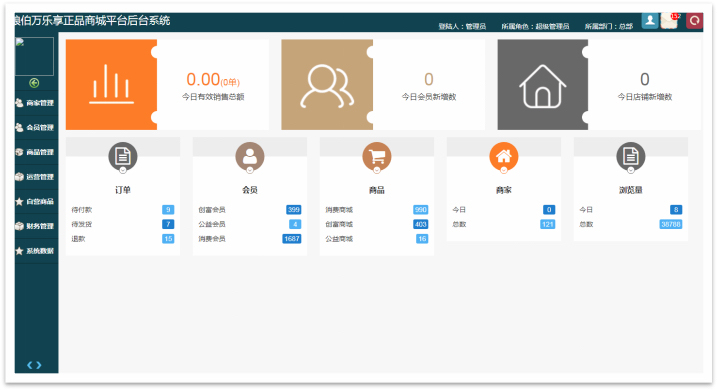
Task: Click the 今日会员新增数 label
Action: (429, 97)
